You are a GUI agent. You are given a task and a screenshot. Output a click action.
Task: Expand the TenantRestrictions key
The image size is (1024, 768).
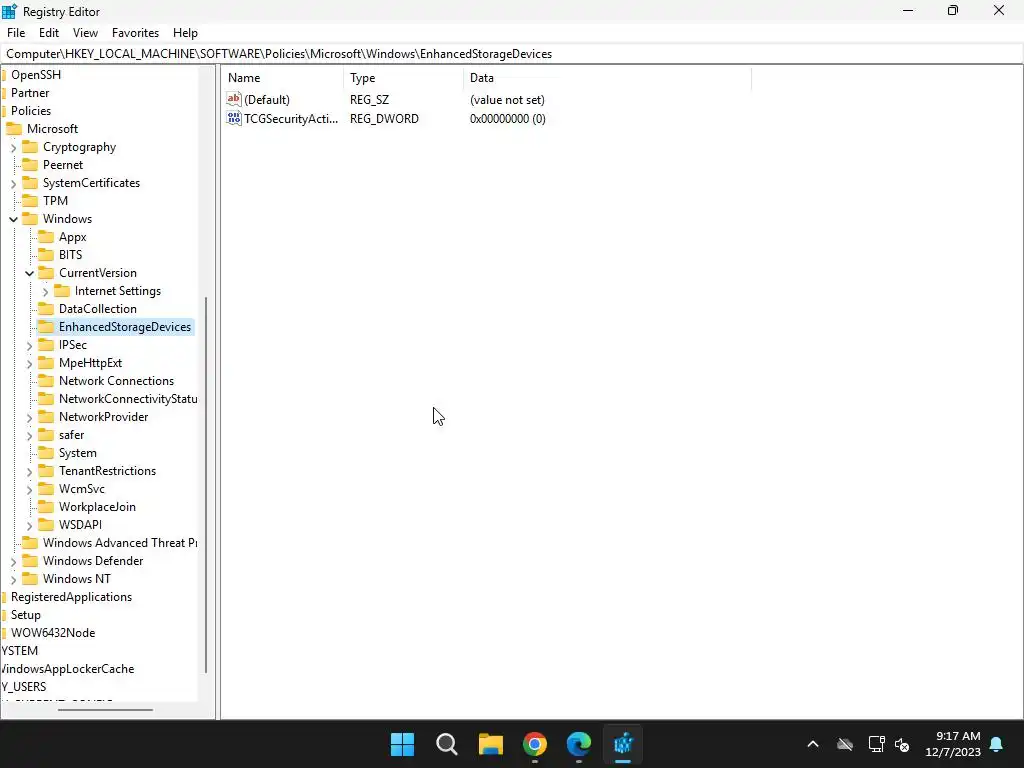29,472
